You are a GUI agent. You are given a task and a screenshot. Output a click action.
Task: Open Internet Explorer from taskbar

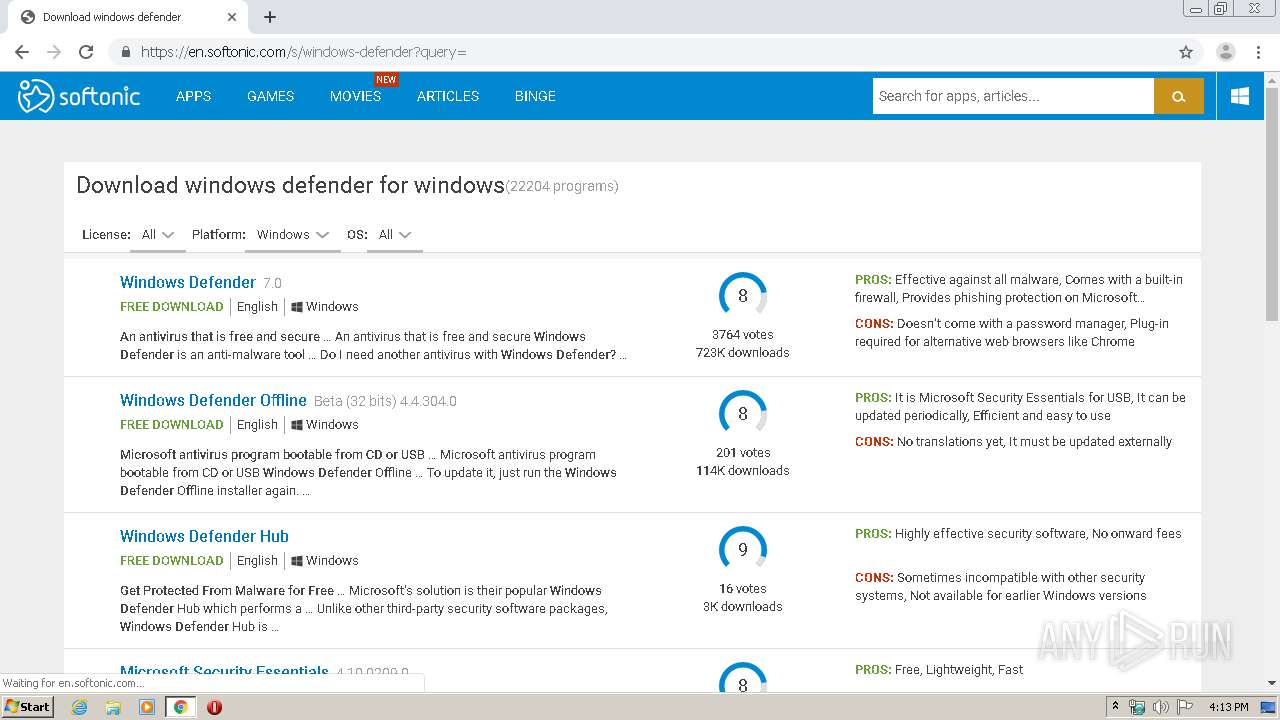pos(79,707)
